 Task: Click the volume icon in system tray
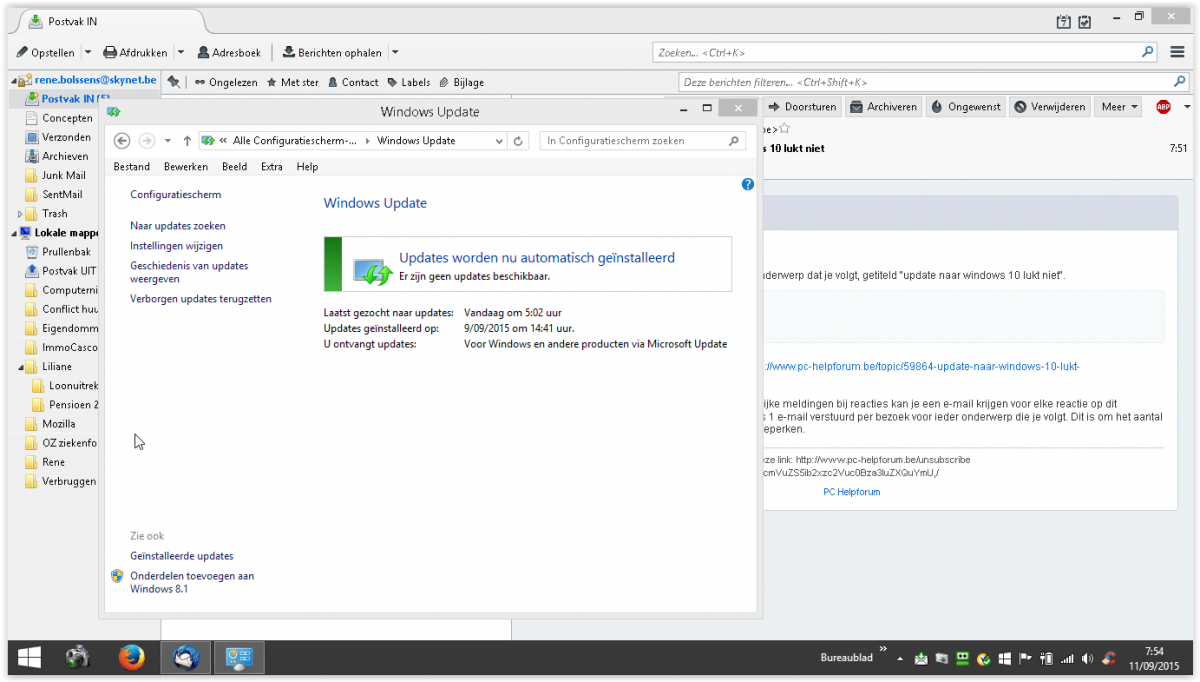[1087, 658]
